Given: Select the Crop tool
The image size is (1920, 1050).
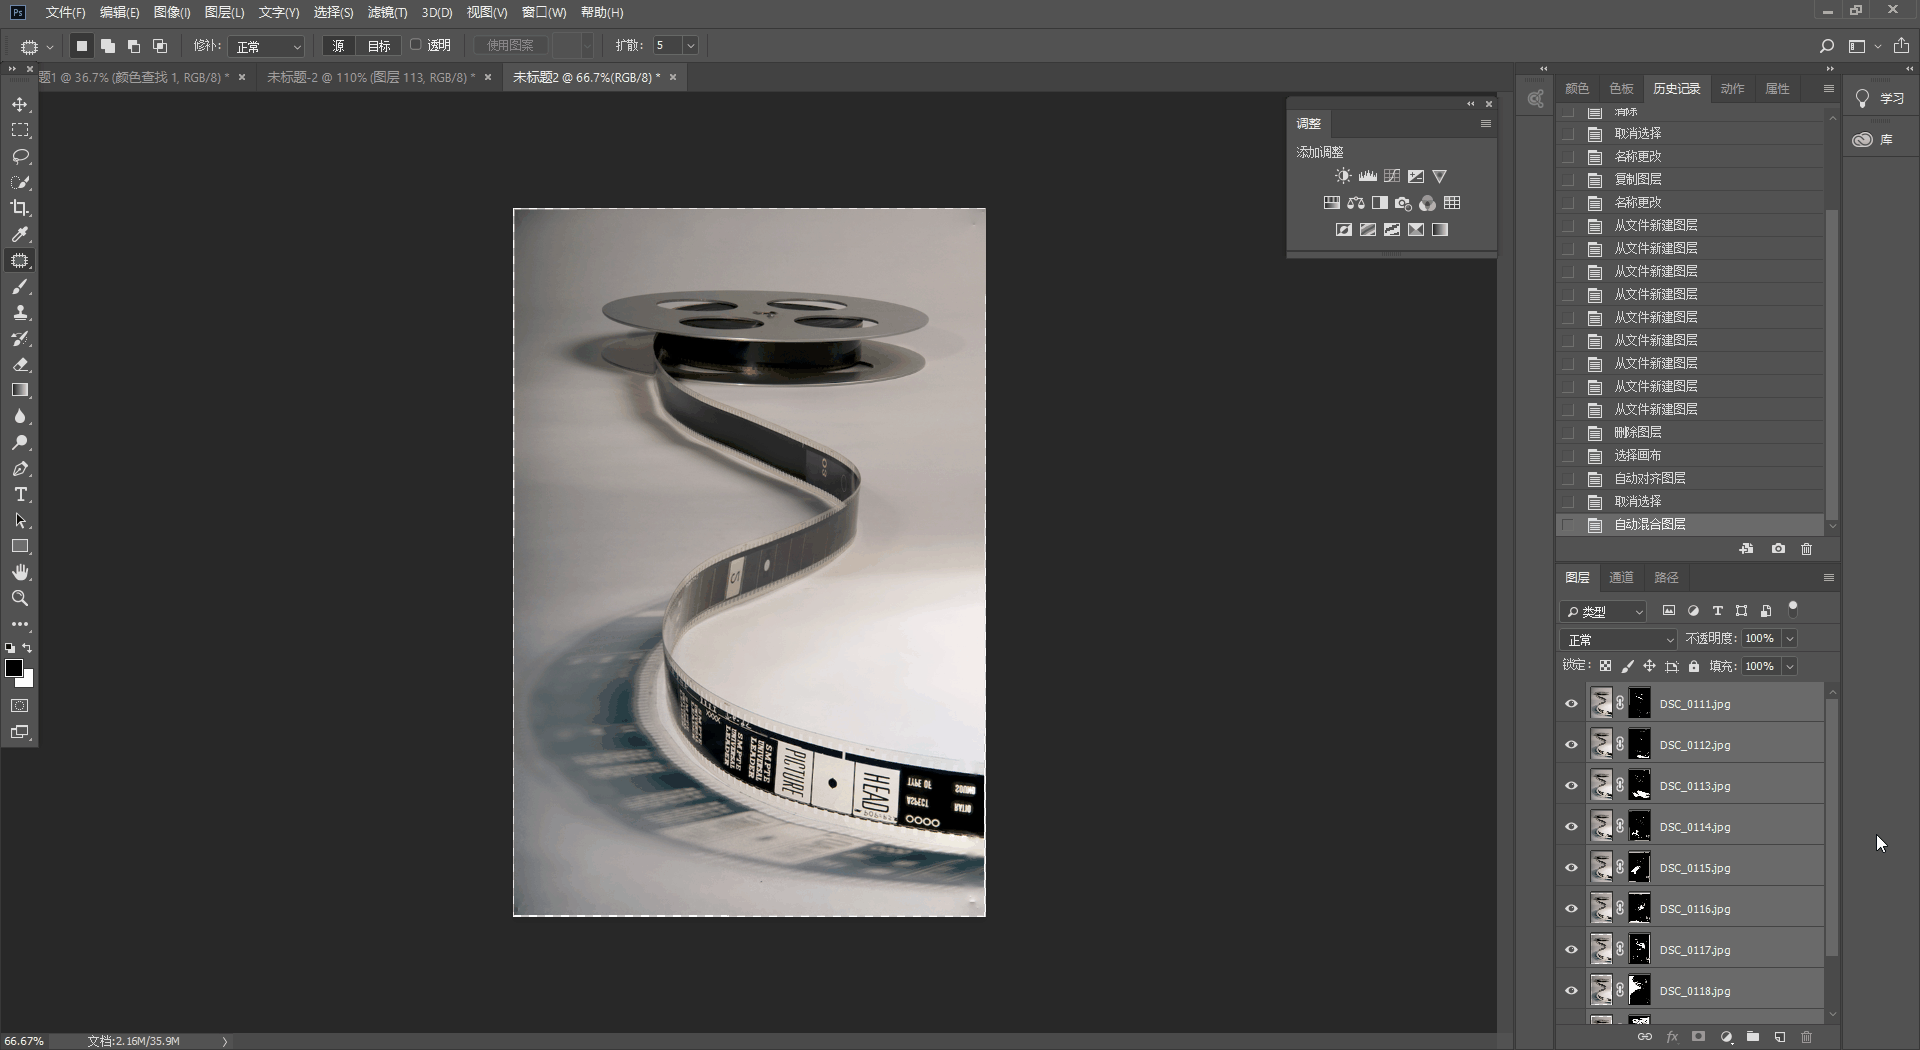Looking at the screenshot, I should 20,209.
